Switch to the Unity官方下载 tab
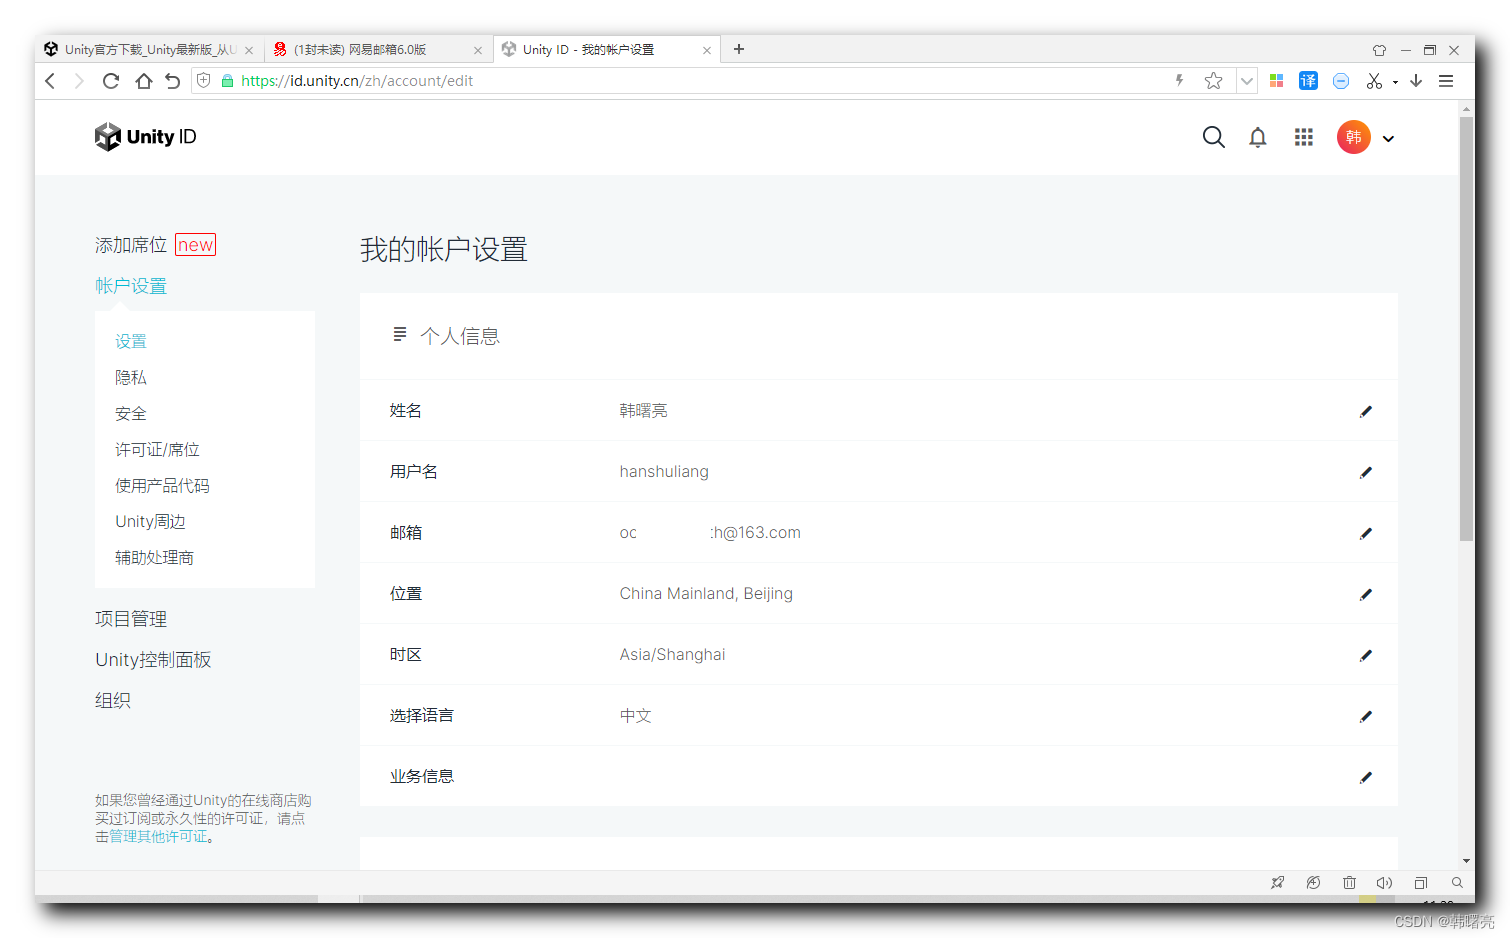1510x938 pixels. point(150,50)
